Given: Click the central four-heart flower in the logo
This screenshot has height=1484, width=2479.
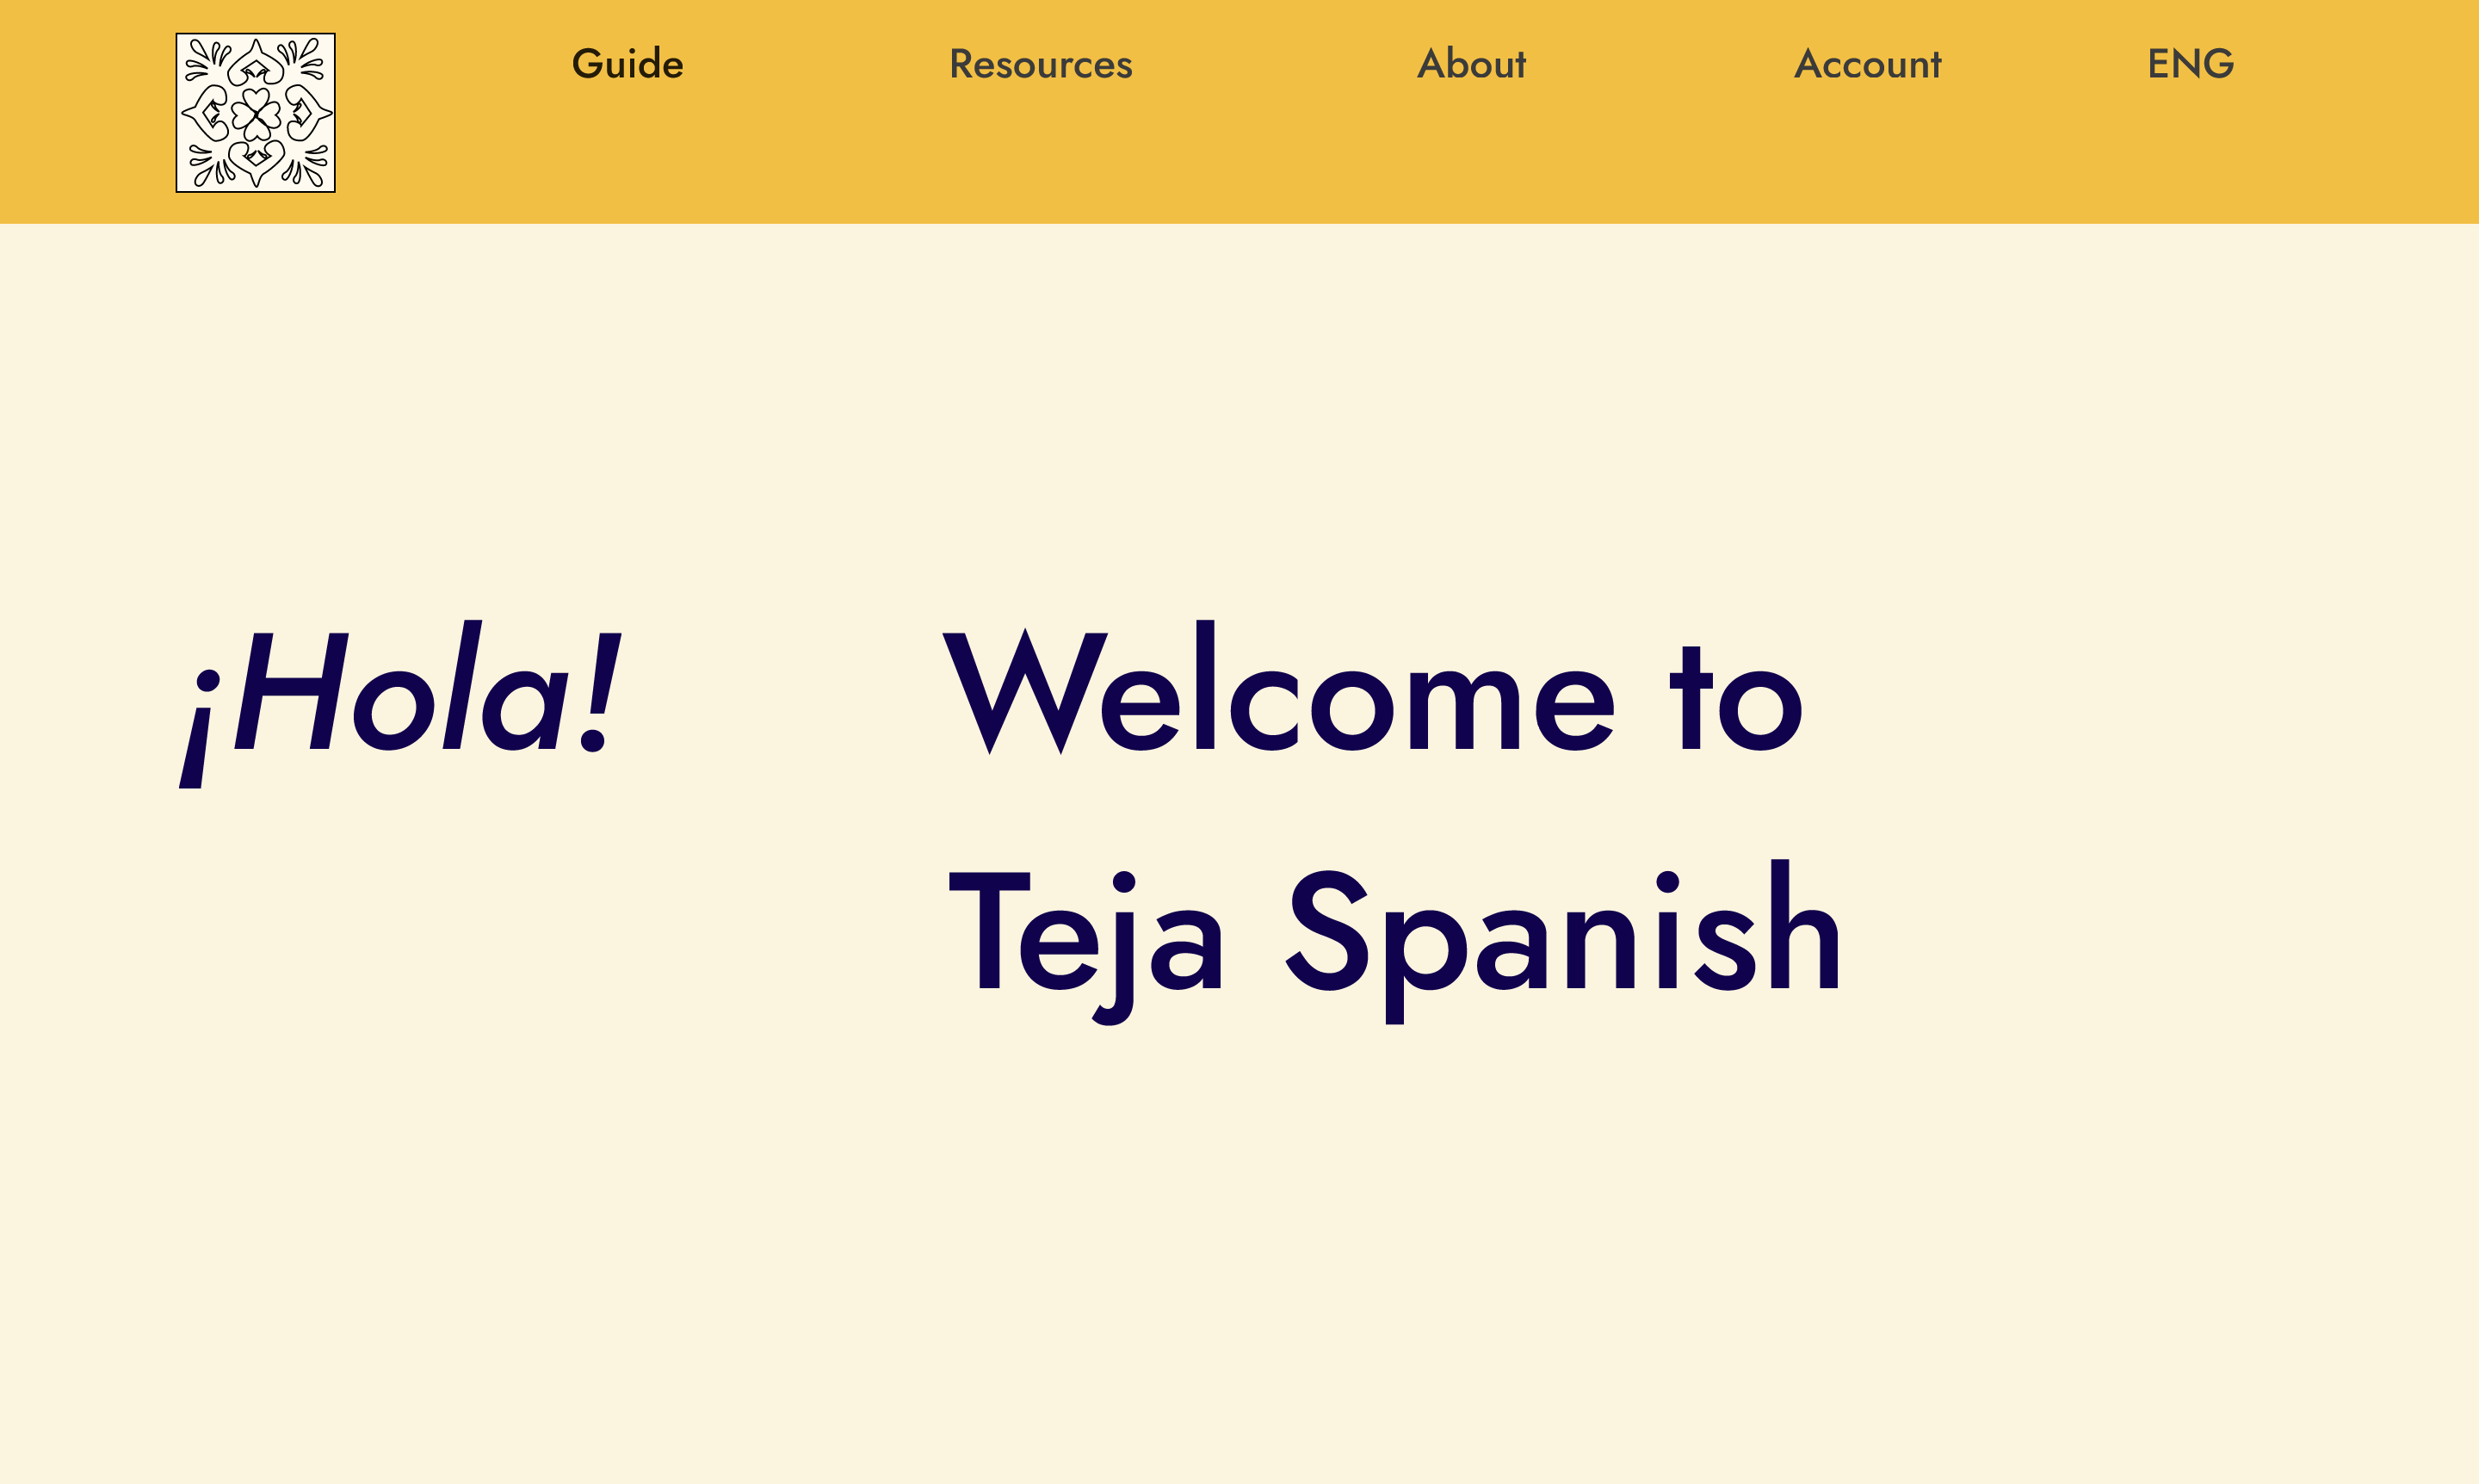Looking at the screenshot, I should [x=256, y=114].
